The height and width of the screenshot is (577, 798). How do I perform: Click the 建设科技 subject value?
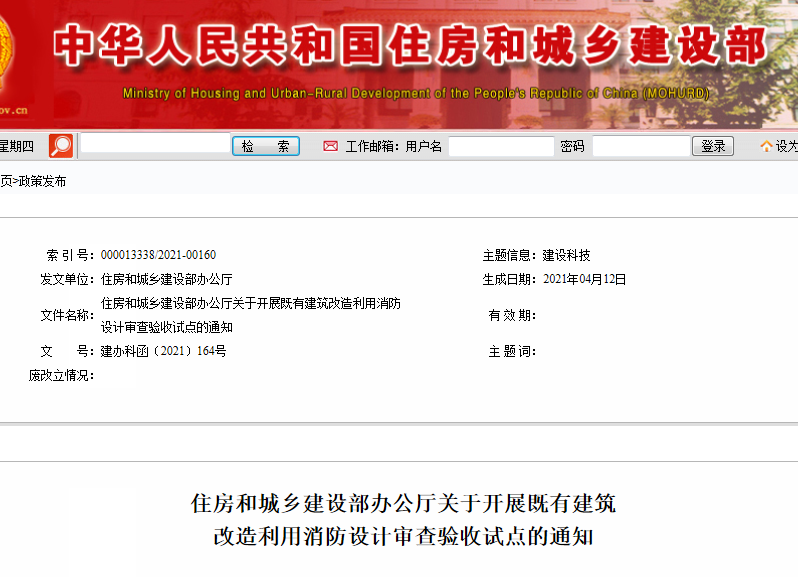[x=566, y=255]
